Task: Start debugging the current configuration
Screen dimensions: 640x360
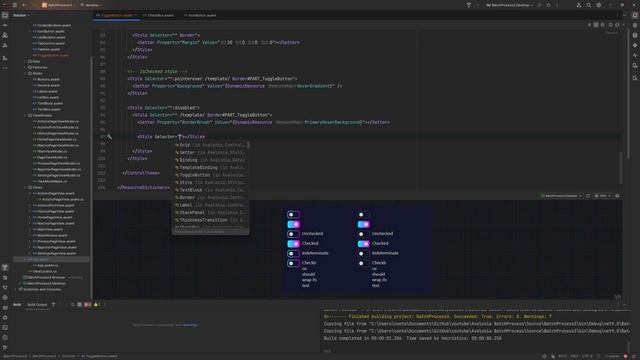Action: pos(549,5)
